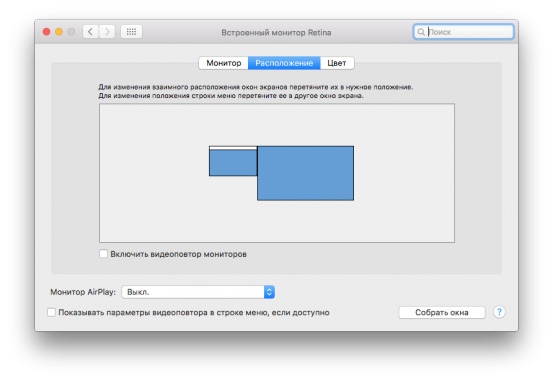Minimize the window with the yellow button
The height and width of the screenshot is (381, 553).
tap(59, 32)
